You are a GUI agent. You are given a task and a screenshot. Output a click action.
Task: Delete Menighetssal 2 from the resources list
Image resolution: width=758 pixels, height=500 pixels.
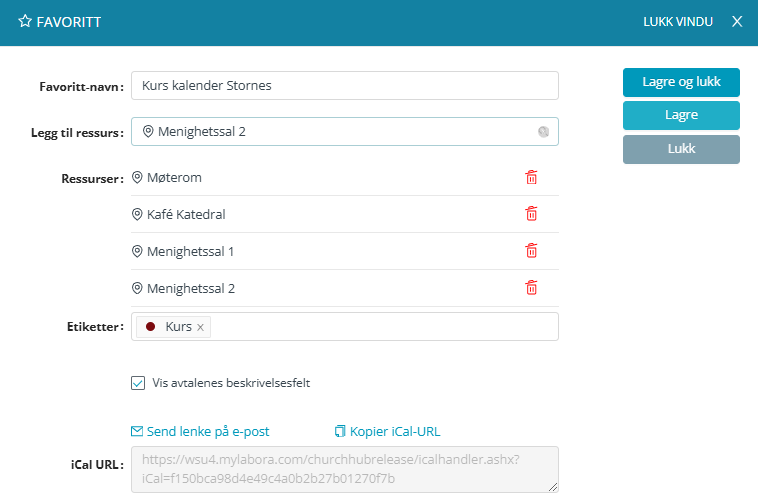pos(531,288)
